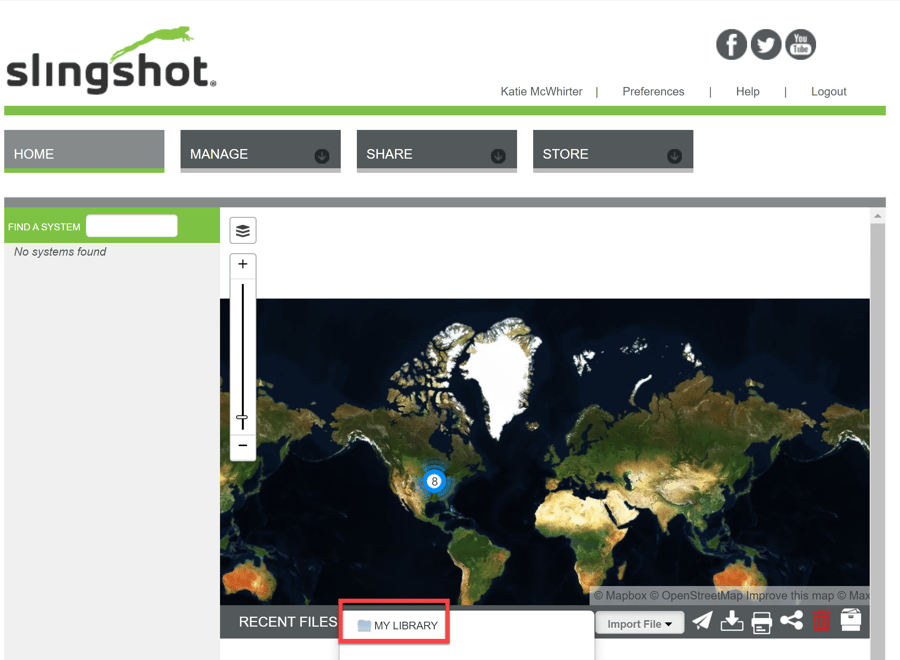Expand the MANAGE menu arrow
This screenshot has height=660, width=900.
(x=322, y=156)
